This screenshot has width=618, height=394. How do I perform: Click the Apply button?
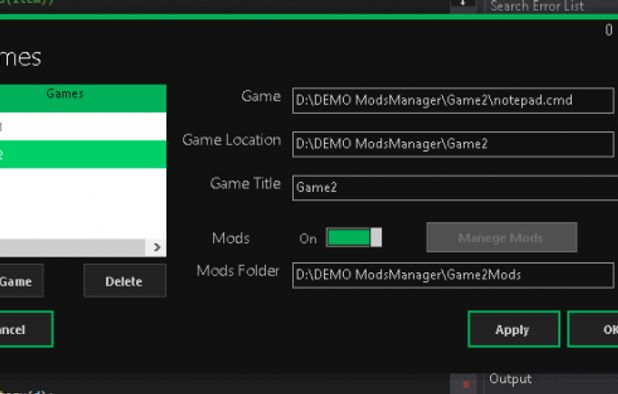[514, 329]
